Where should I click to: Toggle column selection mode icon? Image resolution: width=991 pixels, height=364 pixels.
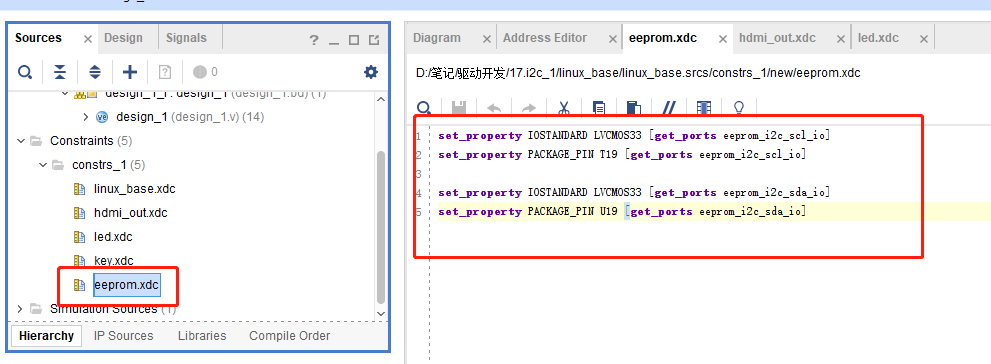click(703, 107)
